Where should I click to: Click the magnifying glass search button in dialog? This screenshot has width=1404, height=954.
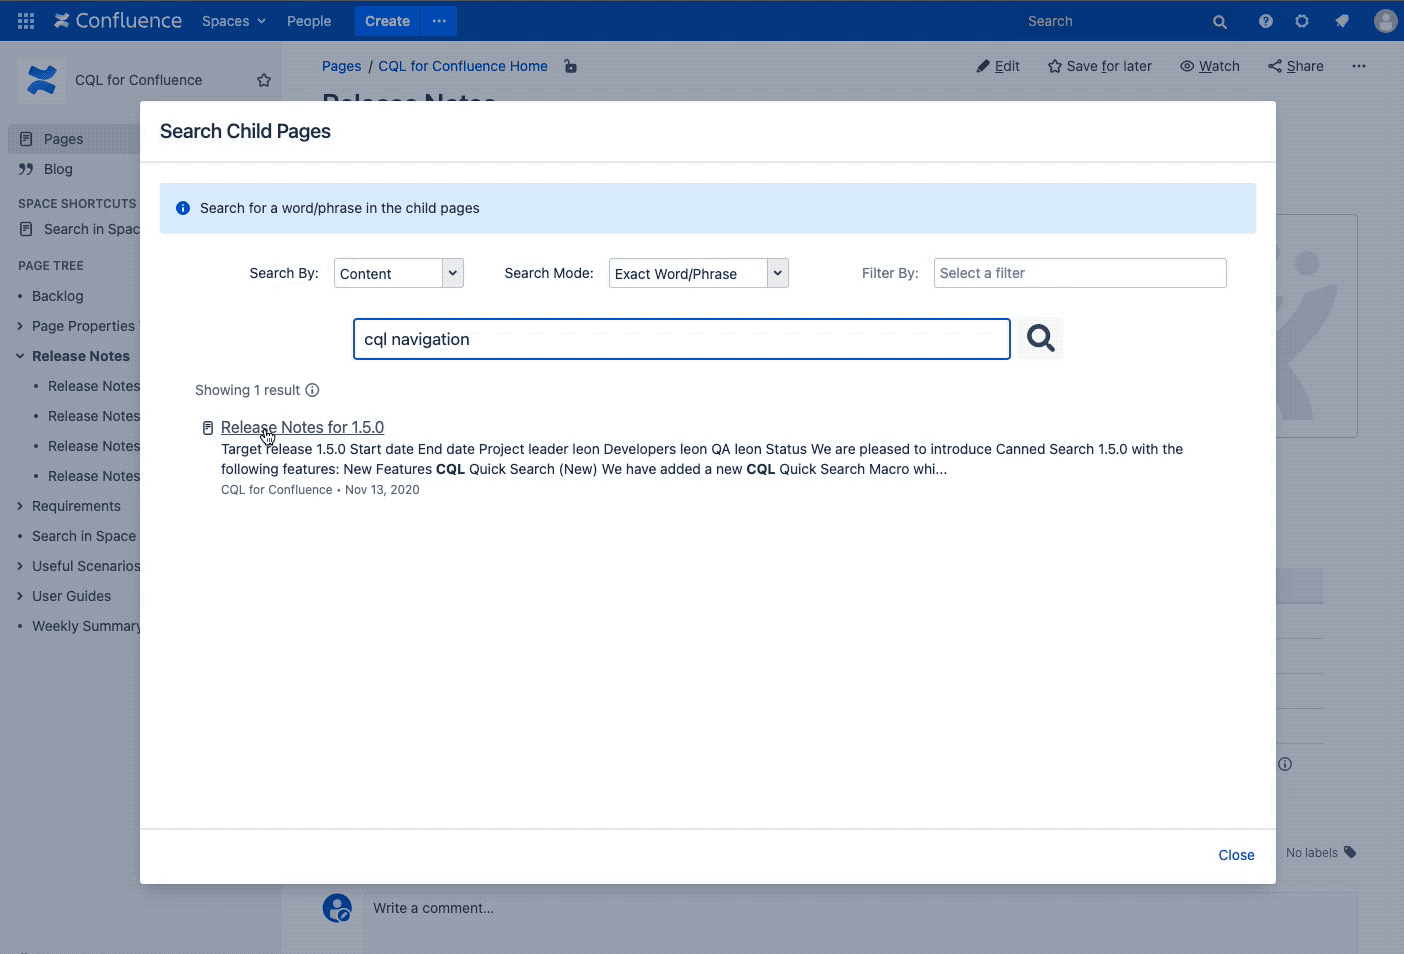(1039, 338)
